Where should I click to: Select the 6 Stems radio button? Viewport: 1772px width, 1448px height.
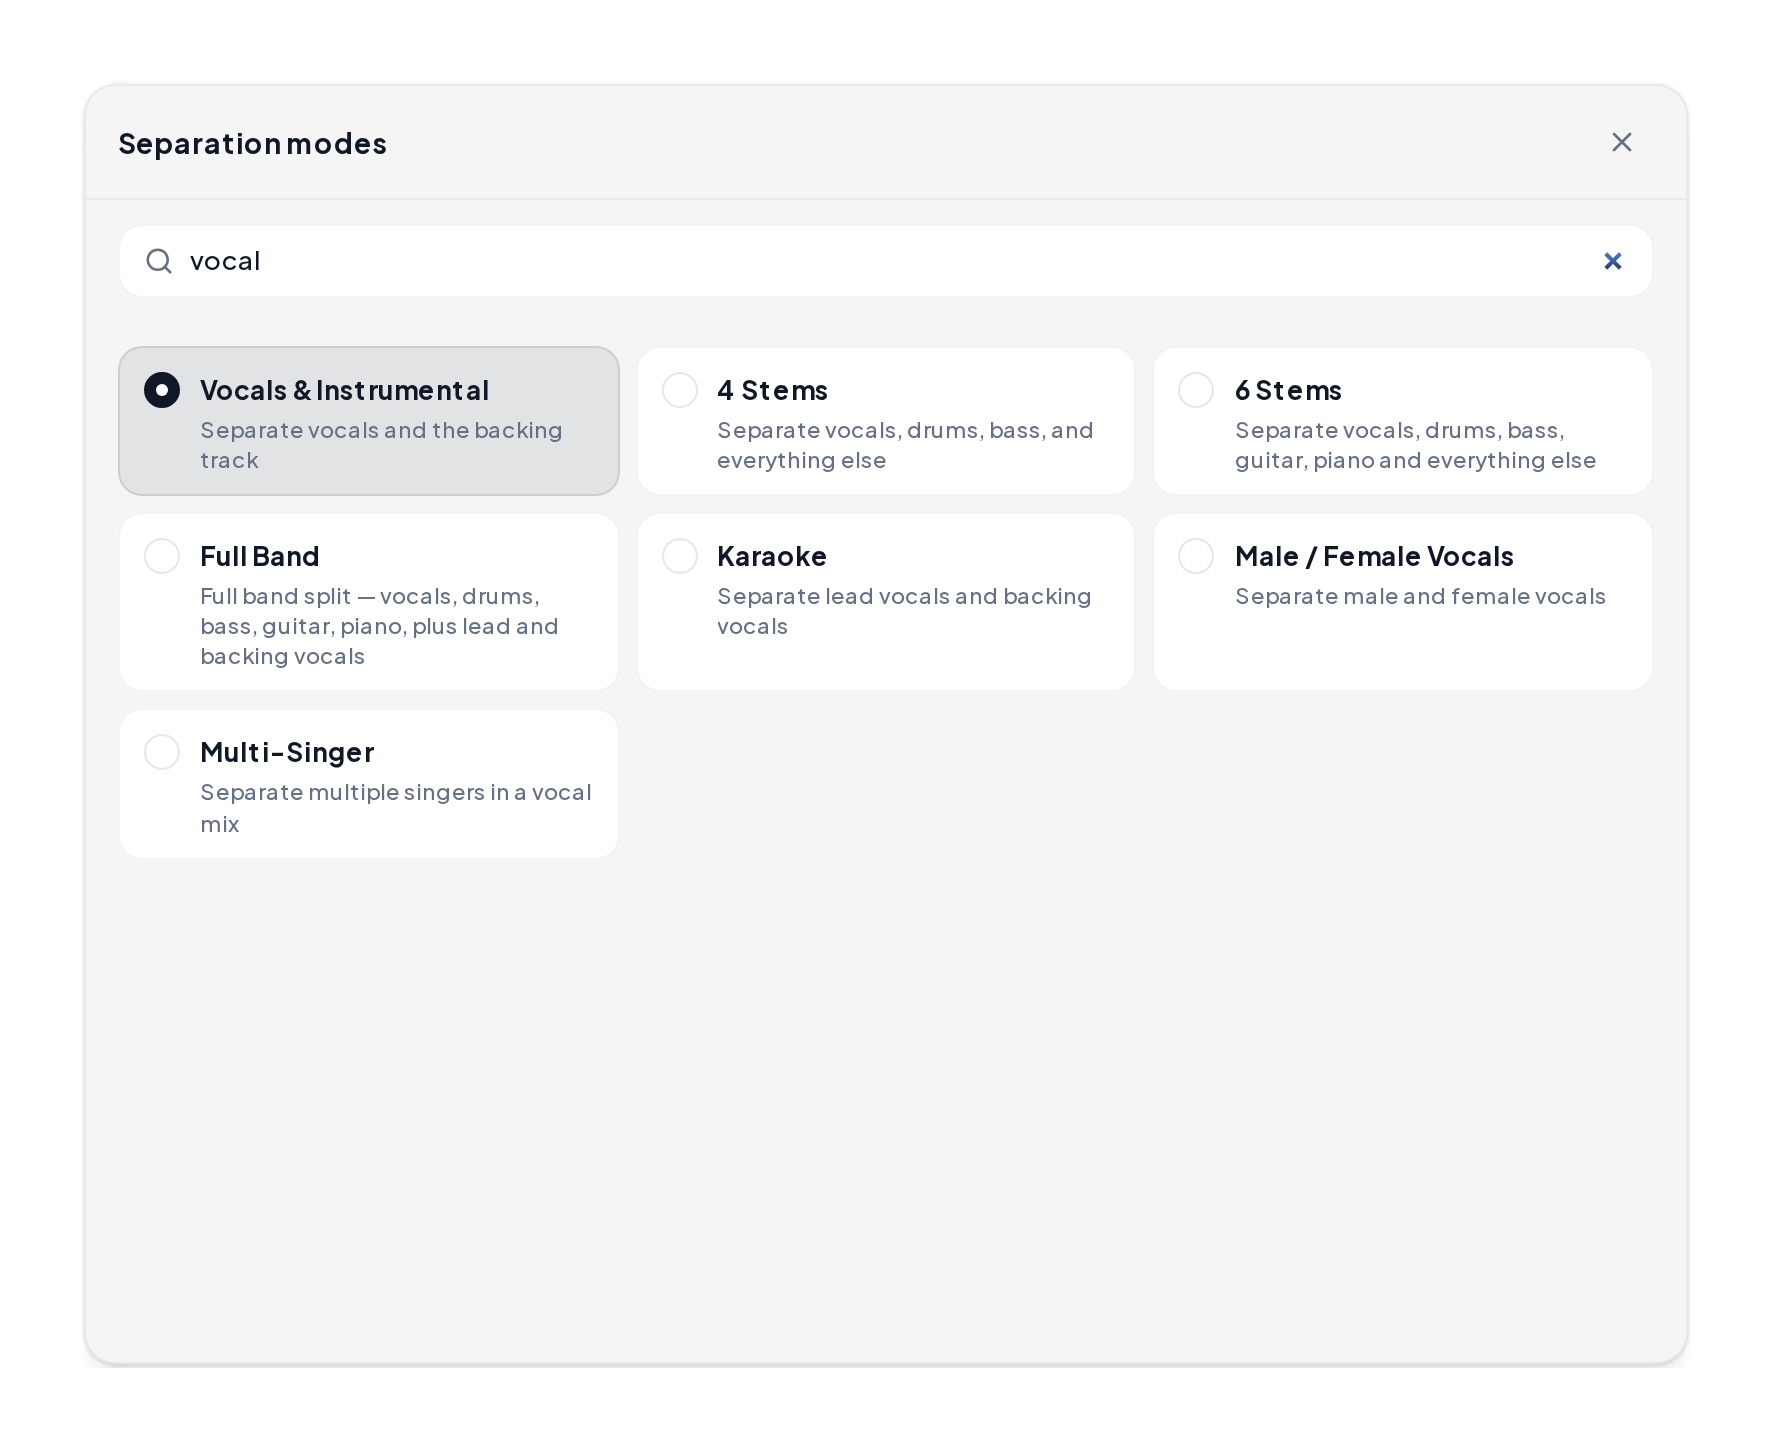(x=1196, y=390)
